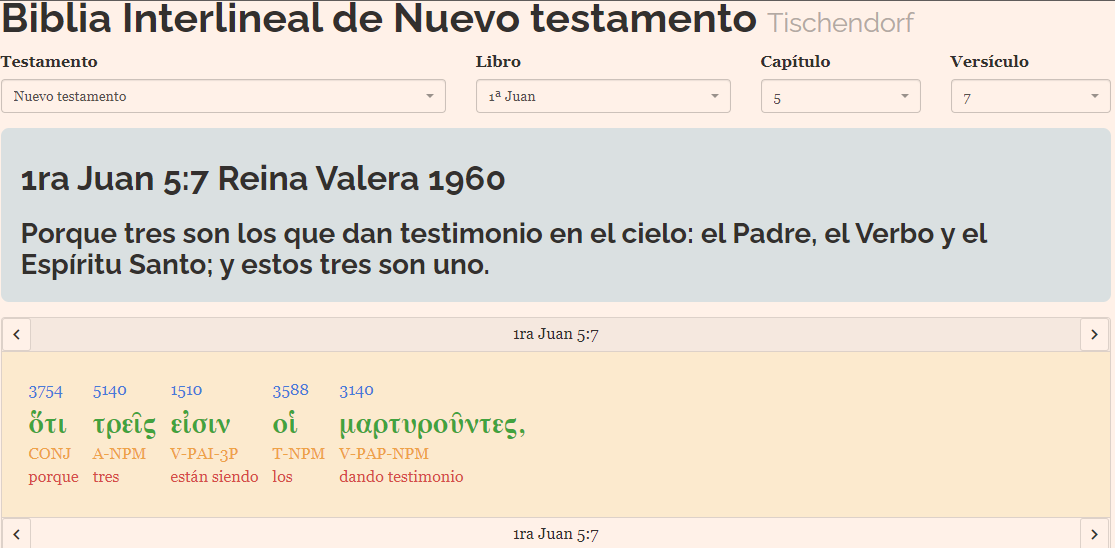Open the Libro dropdown showing 1ª Juan
Viewport: 1115px width, 548px height.
pos(603,96)
